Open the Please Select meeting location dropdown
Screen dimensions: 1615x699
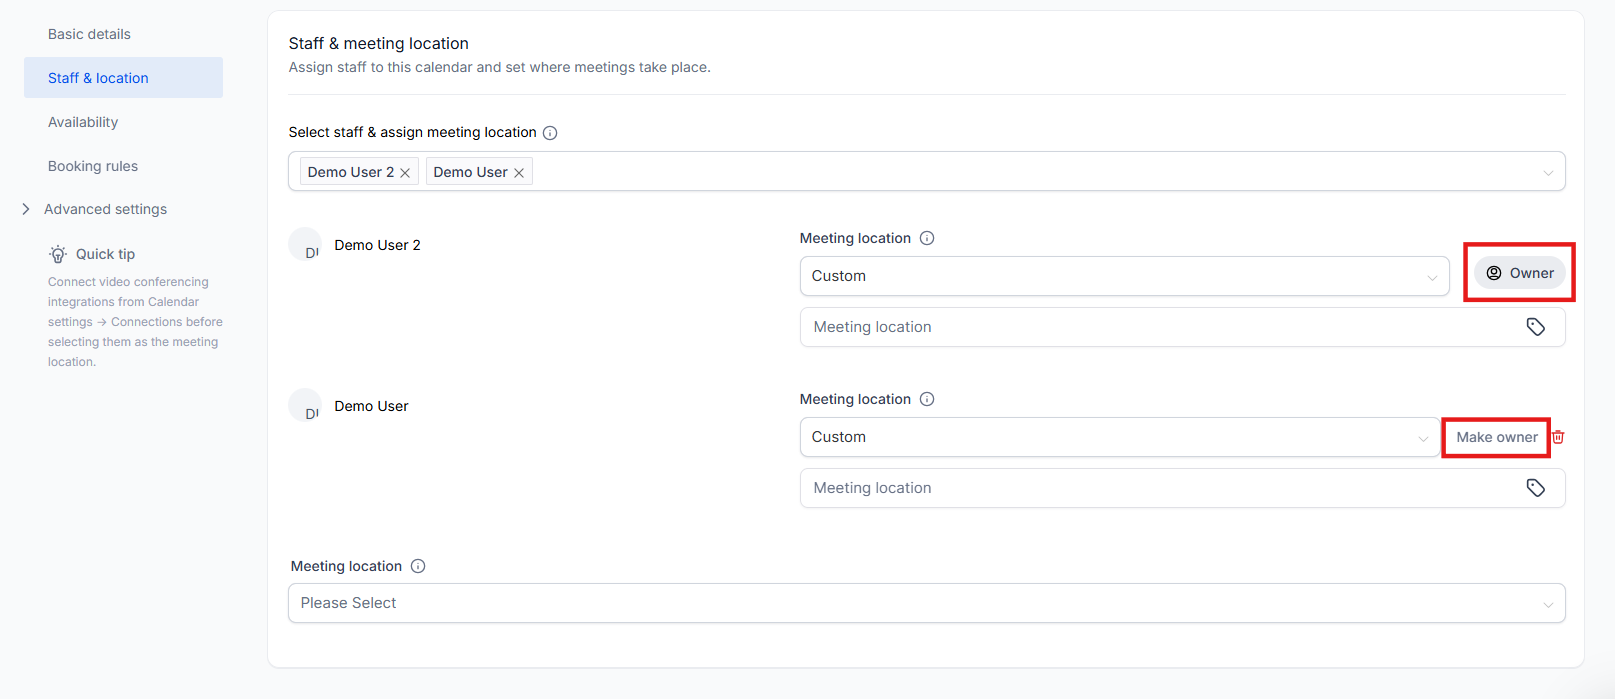(926, 603)
